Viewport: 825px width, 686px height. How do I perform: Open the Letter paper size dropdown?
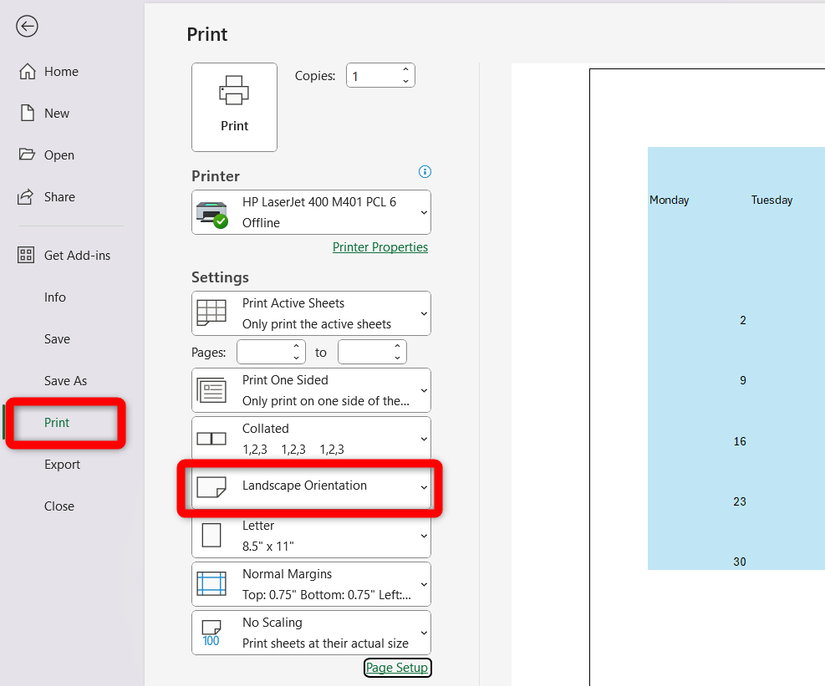pos(422,536)
